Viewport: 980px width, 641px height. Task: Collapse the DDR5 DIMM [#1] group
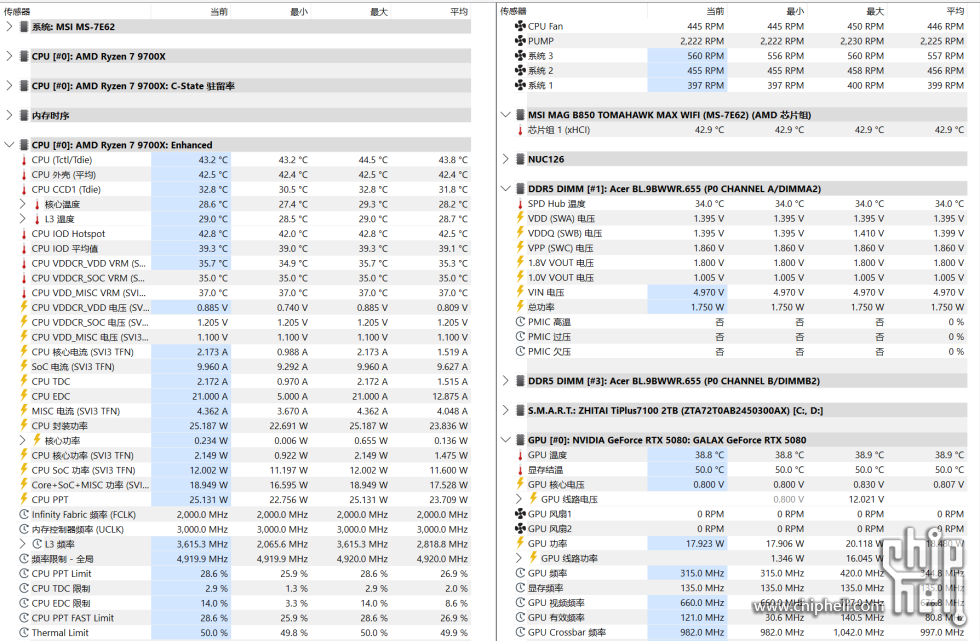click(506, 189)
